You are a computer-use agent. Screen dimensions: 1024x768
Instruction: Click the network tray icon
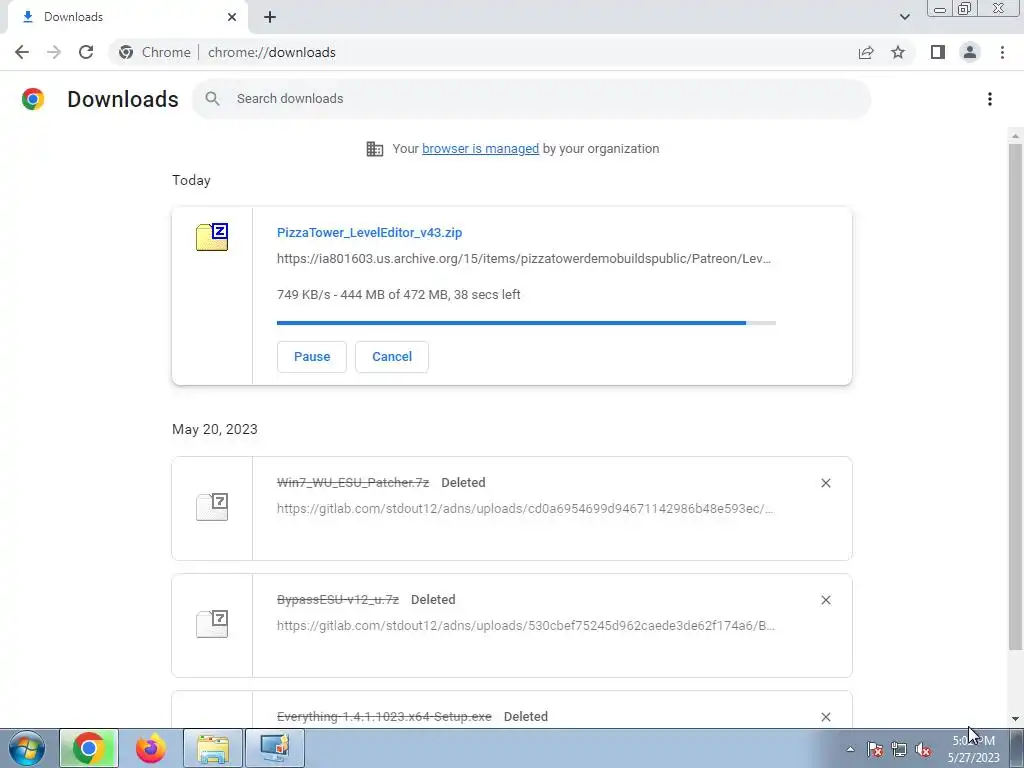[x=899, y=749]
